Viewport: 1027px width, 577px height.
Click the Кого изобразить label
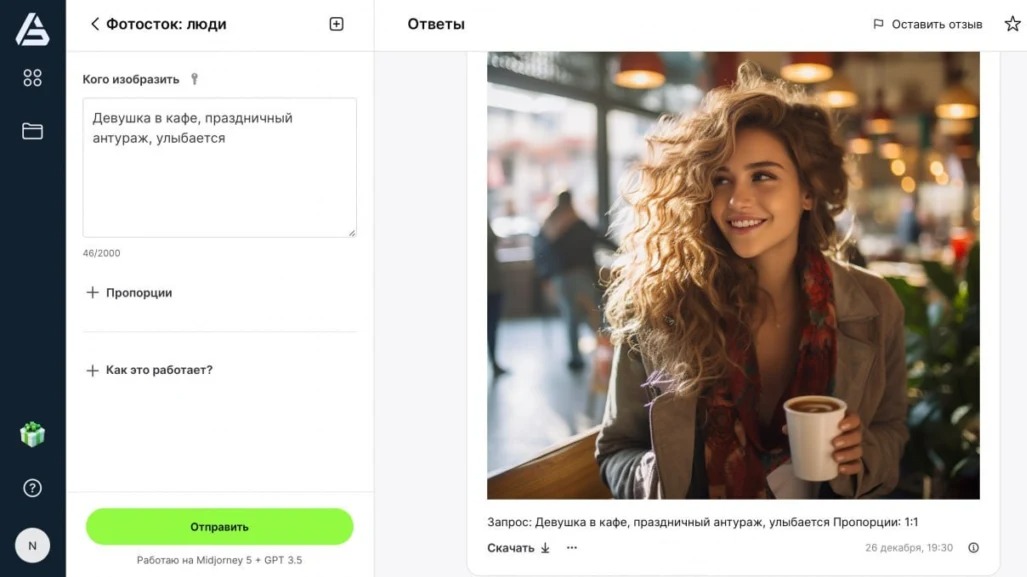pos(130,79)
